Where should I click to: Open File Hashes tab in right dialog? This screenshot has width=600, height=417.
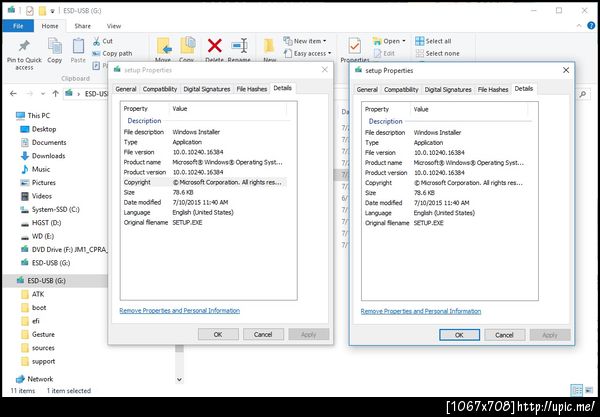tap(492, 90)
